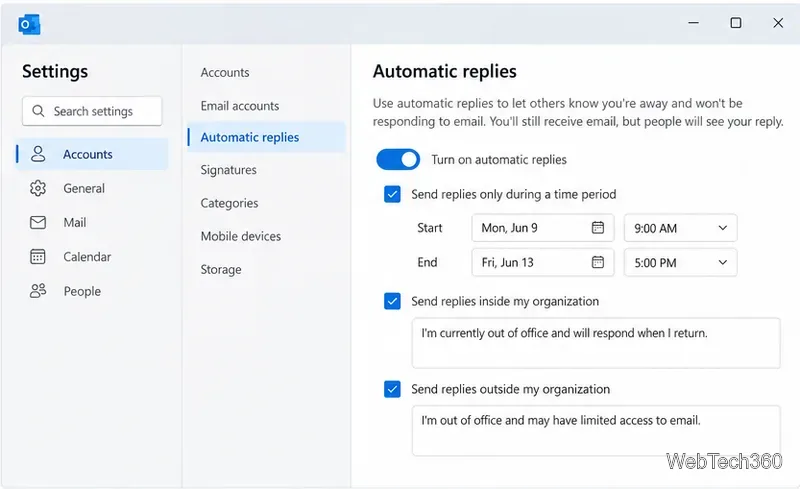Uncheck Send replies outside my organization

coord(392,389)
